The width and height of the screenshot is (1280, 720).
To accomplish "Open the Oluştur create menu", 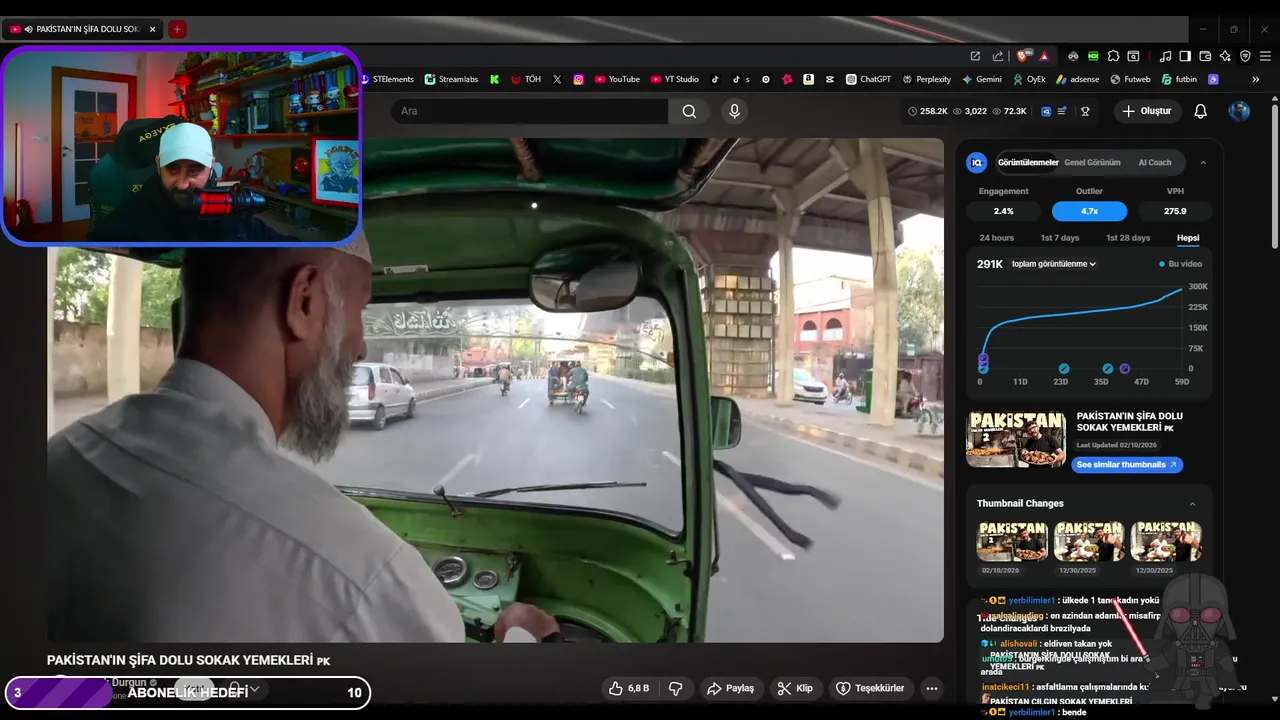I will point(1148,111).
